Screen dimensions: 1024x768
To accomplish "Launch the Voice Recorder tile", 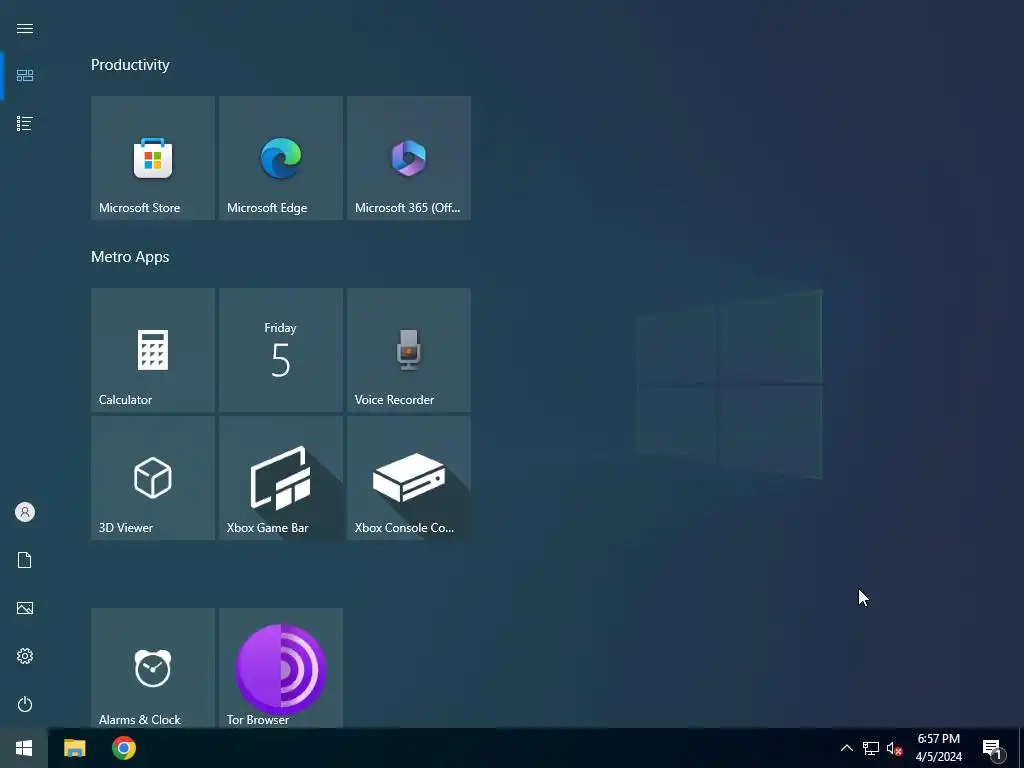I will point(409,350).
